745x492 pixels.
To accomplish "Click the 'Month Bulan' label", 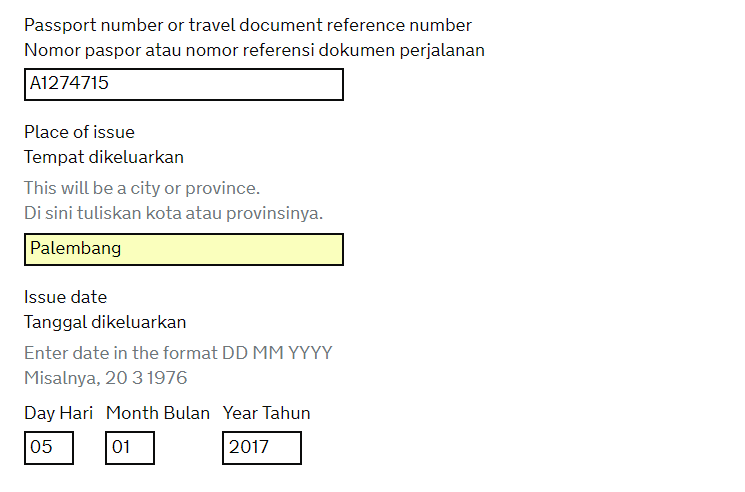I will pos(158,413).
